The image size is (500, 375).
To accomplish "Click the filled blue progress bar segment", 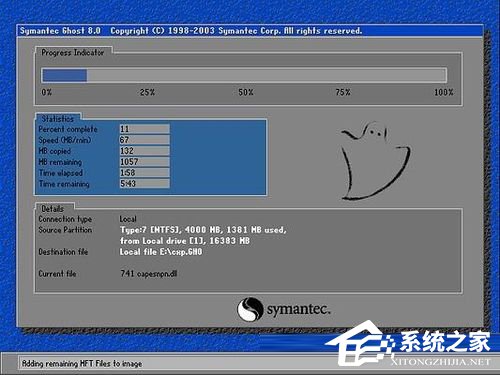I will pyautogui.click(x=65, y=75).
